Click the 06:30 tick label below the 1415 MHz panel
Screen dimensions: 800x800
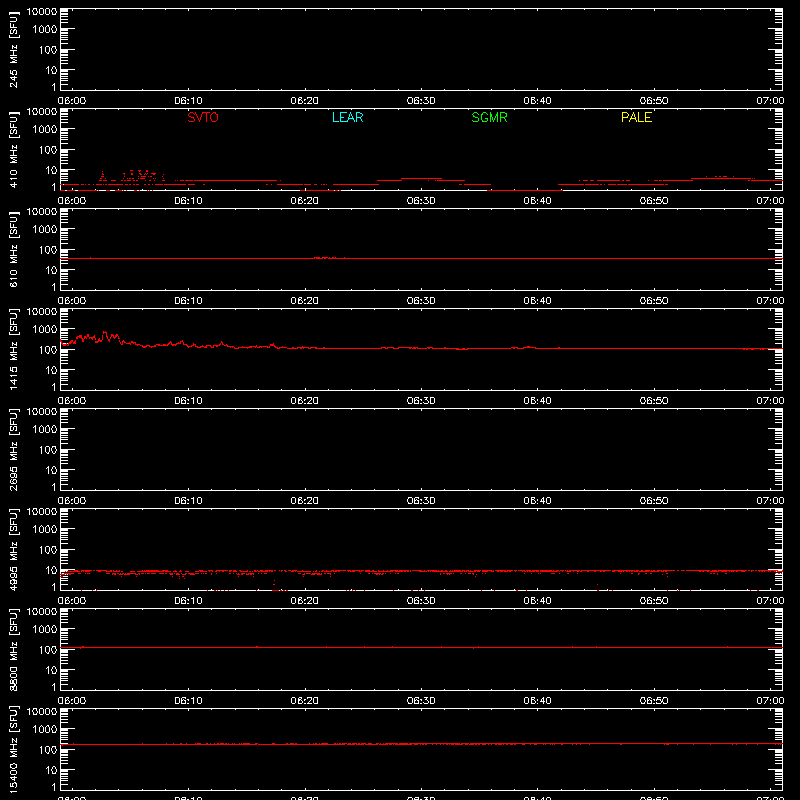(421, 401)
